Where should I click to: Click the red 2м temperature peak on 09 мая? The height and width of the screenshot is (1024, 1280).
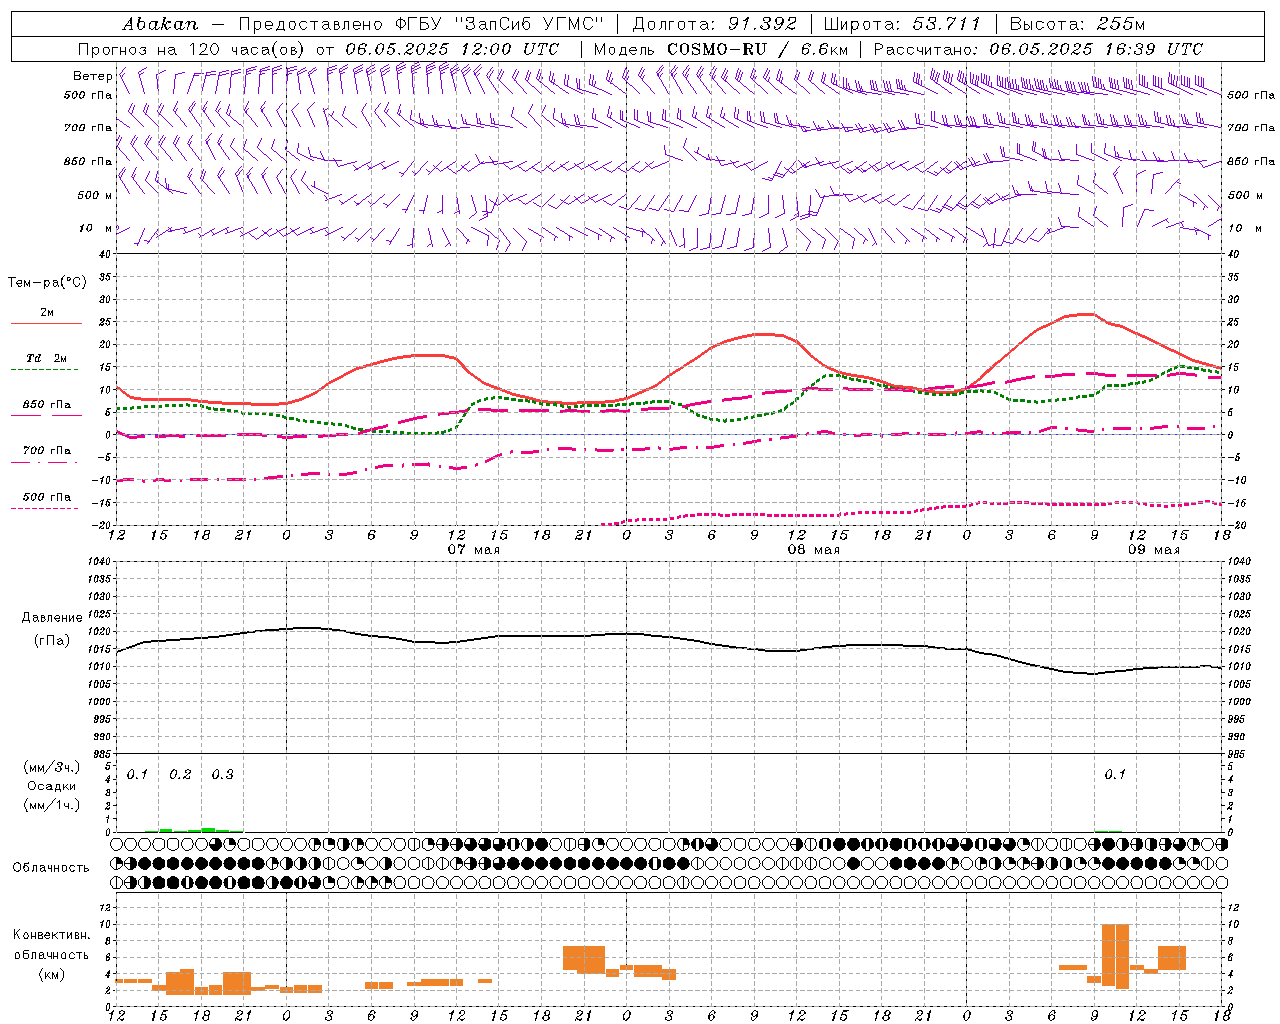coord(1086,314)
